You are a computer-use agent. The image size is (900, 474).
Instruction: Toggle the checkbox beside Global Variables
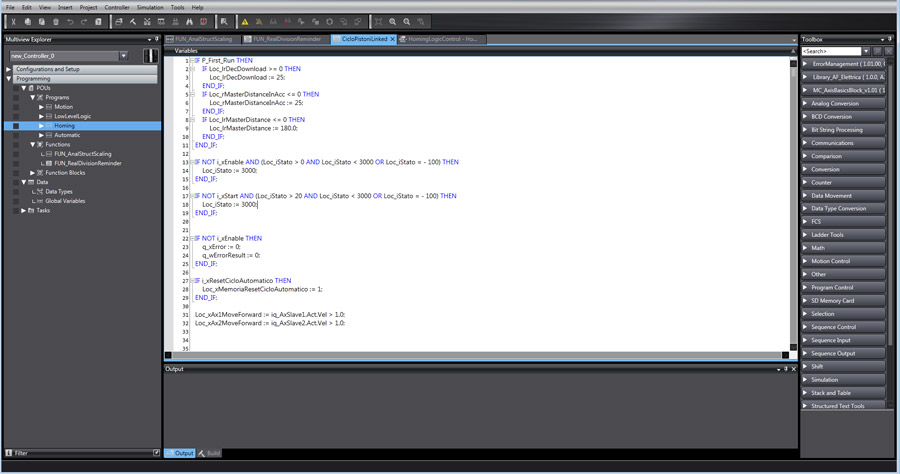[x=16, y=201]
